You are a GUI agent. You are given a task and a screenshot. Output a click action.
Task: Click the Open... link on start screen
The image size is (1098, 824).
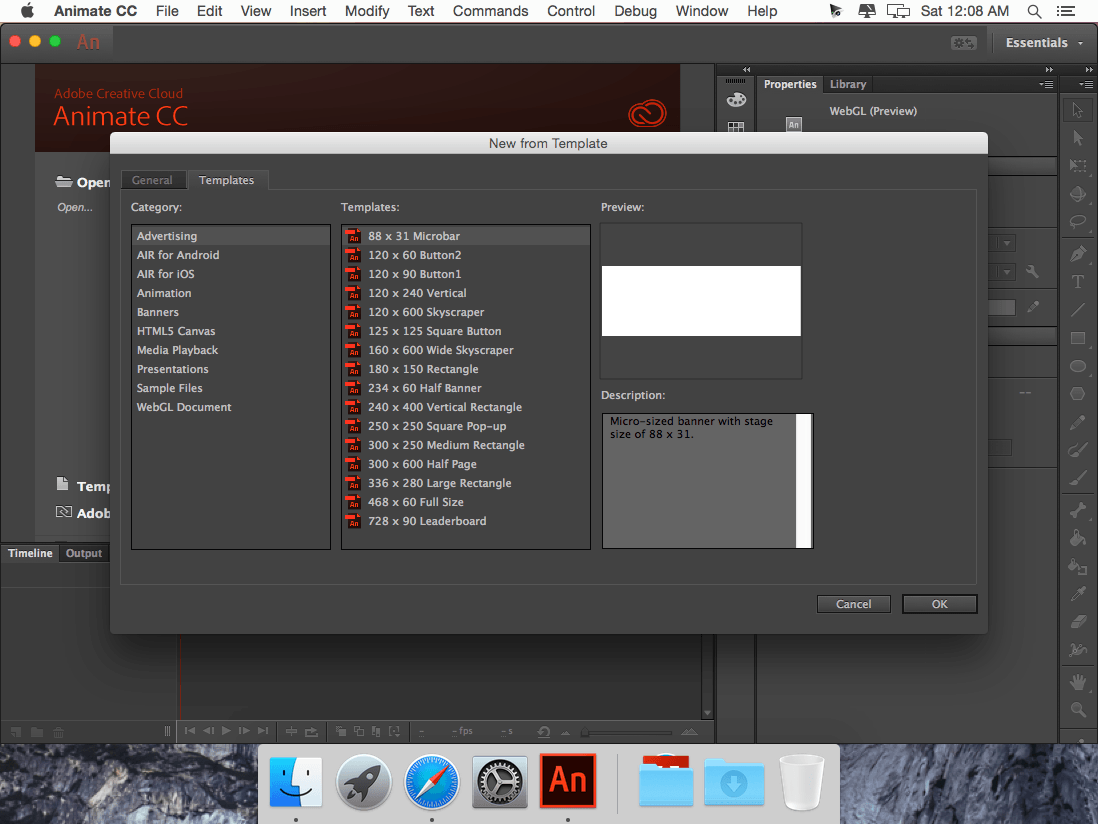click(x=75, y=207)
